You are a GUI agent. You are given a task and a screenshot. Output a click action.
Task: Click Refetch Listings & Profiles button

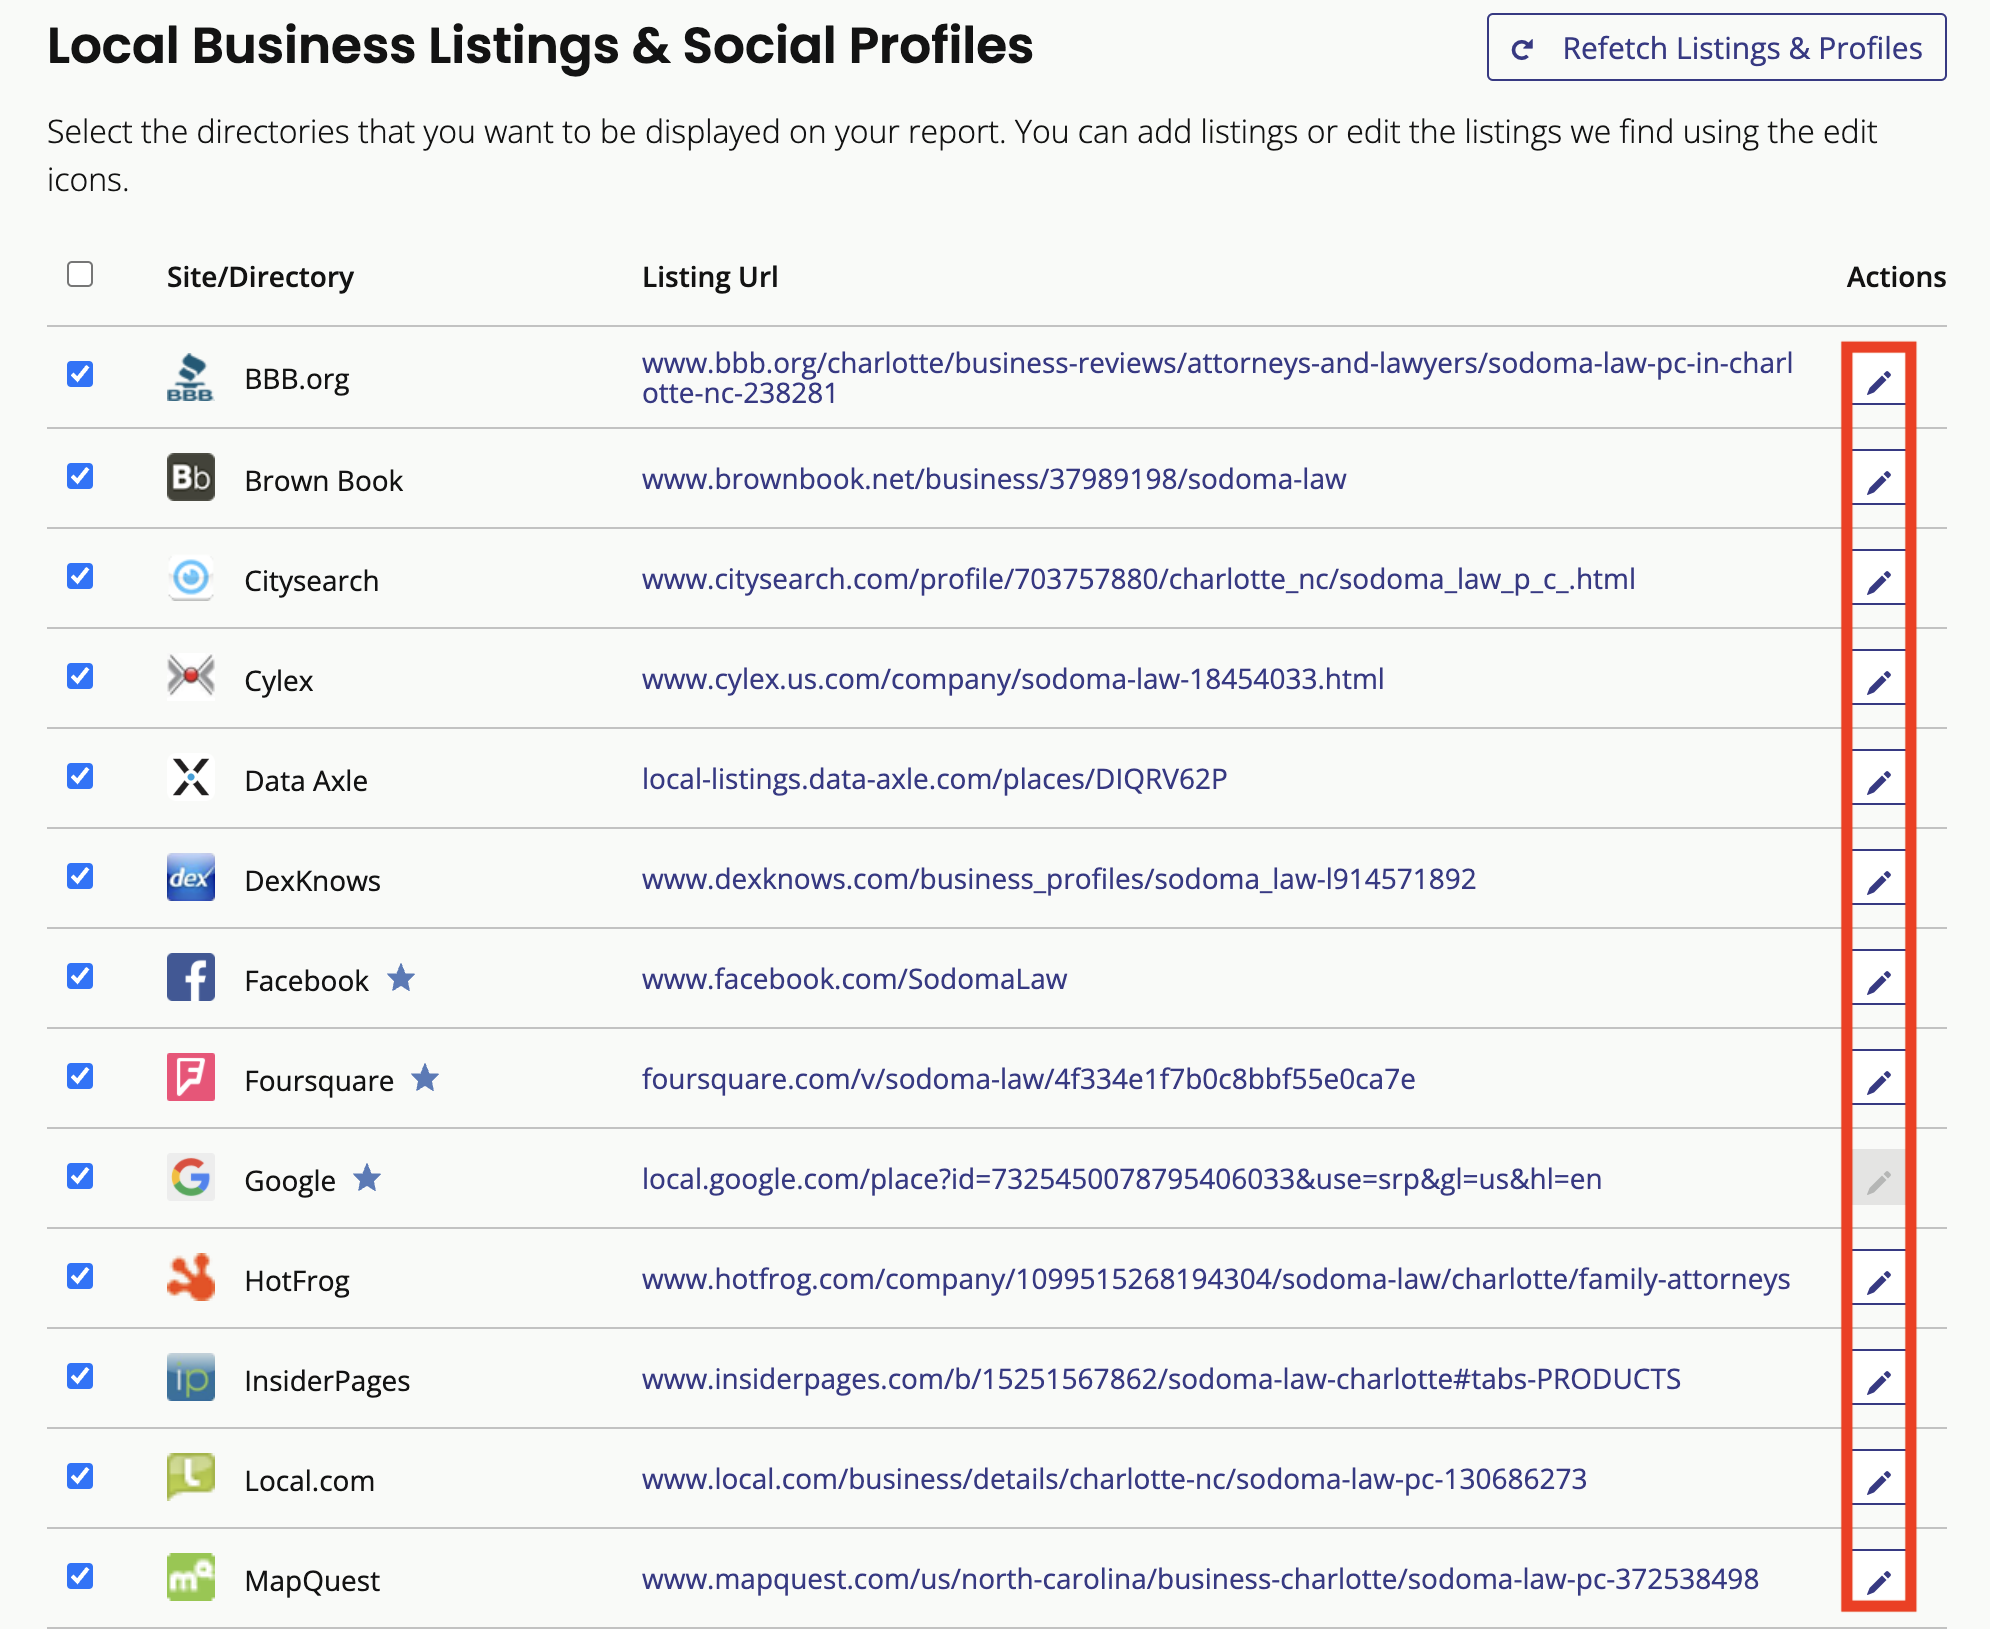[1714, 47]
